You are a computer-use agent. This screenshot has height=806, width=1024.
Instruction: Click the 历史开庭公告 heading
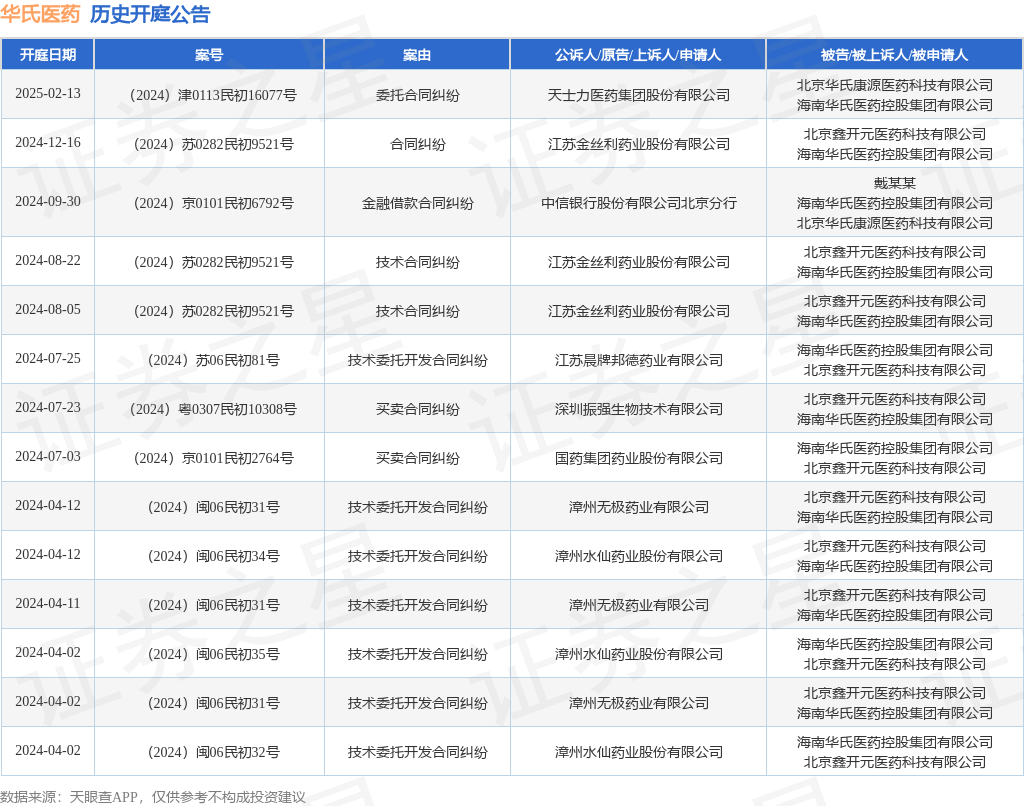click(150, 14)
